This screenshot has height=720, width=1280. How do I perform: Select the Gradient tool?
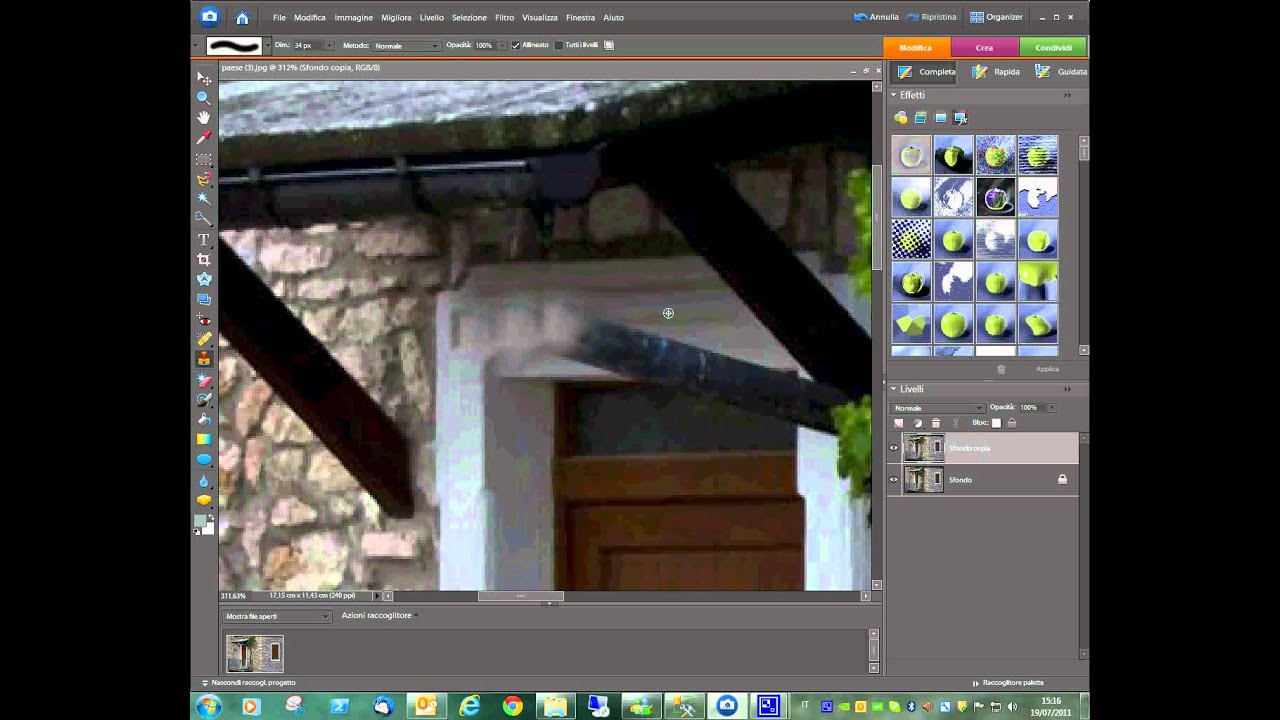(204, 440)
